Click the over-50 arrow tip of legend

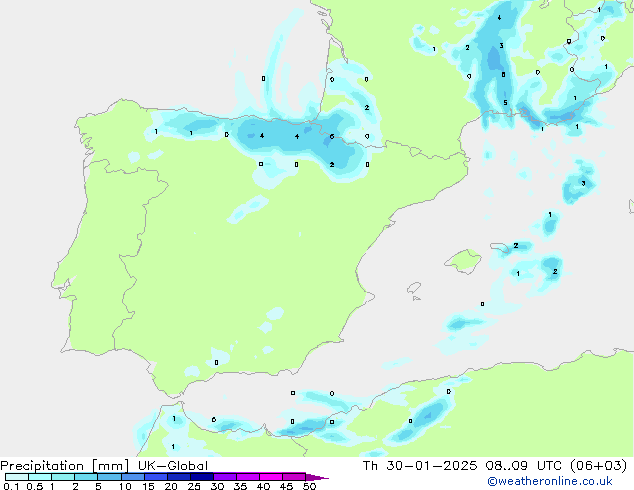coord(317,477)
